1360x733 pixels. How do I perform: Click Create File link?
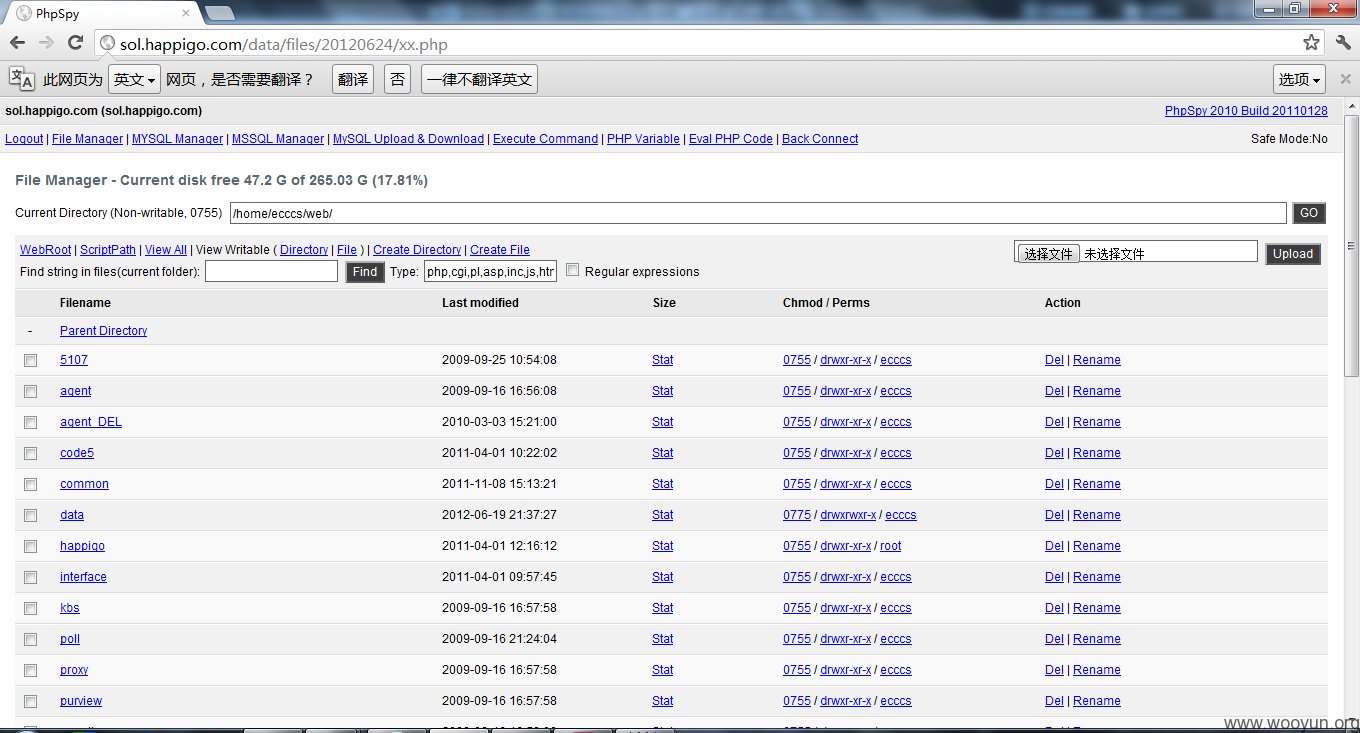(500, 250)
